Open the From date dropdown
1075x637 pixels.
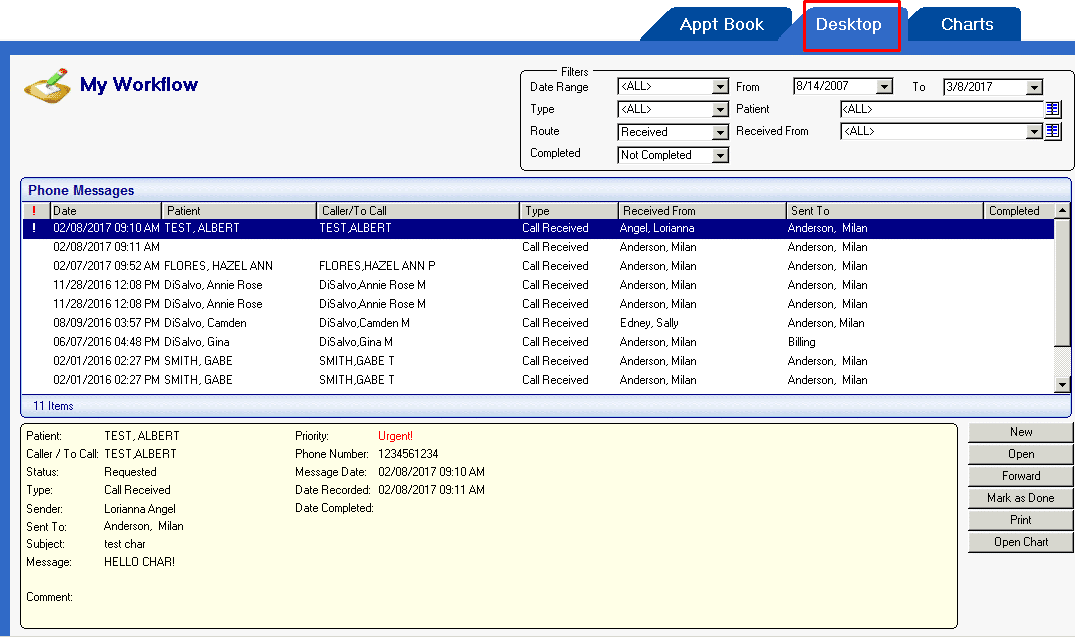pos(885,87)
